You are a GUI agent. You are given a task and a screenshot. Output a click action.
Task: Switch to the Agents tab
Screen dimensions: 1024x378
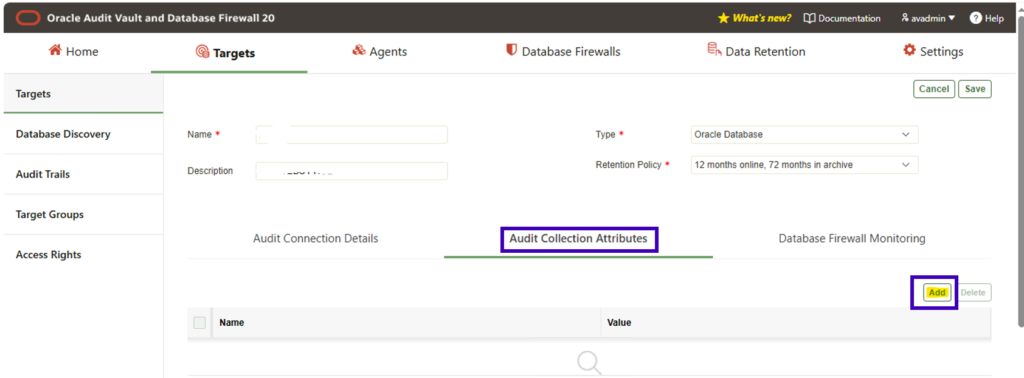[379, 52]
